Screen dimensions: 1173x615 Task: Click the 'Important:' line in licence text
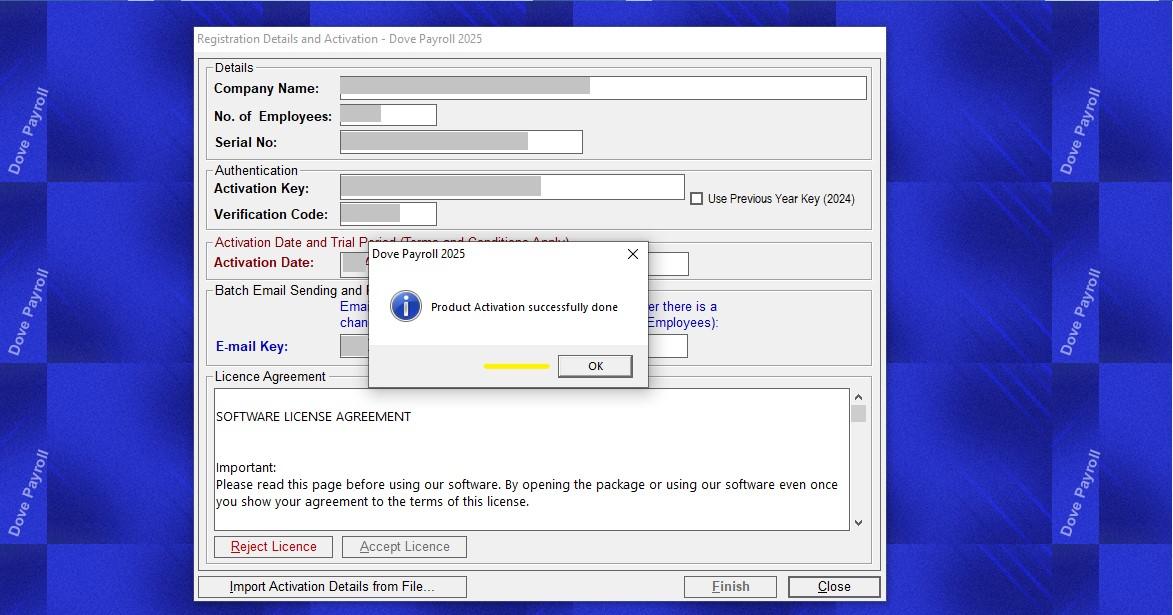coord(246,468)
